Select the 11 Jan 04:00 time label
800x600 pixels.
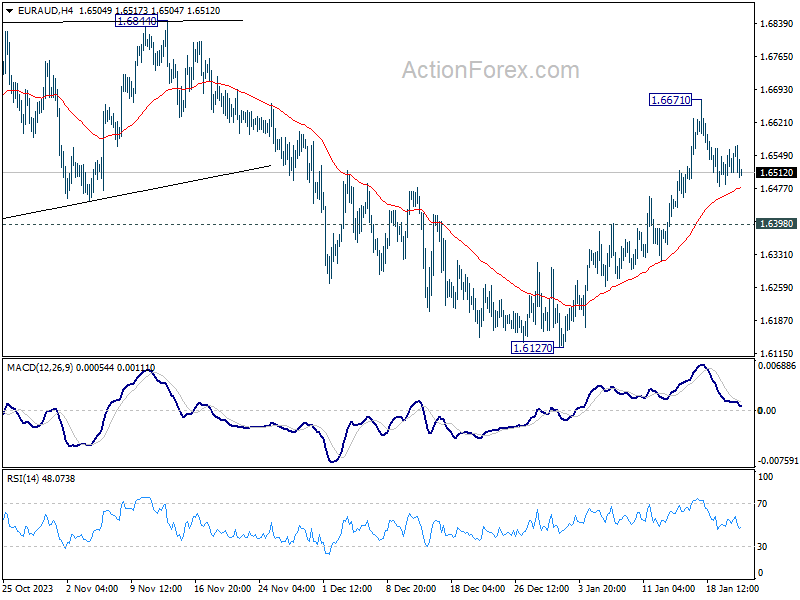[x=668, y=588]
